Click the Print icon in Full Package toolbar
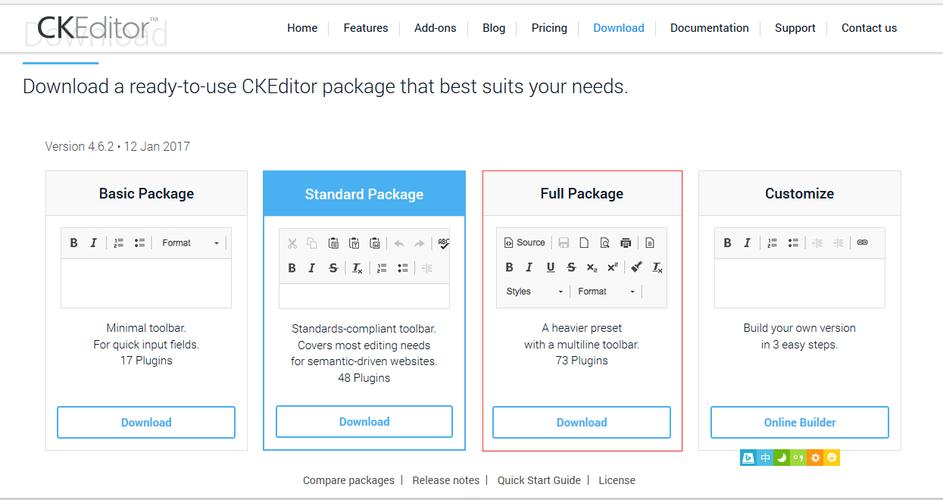 coord(626,242)
